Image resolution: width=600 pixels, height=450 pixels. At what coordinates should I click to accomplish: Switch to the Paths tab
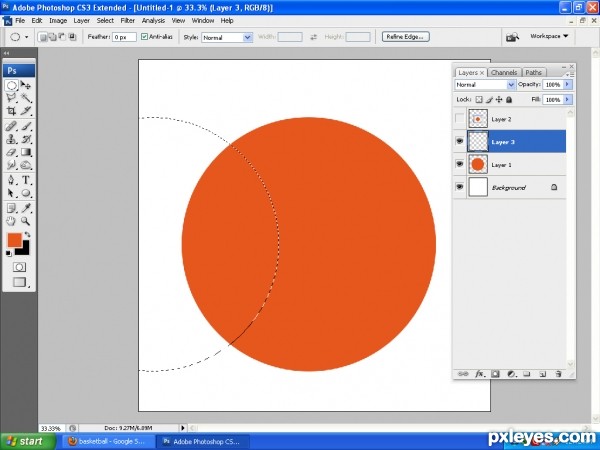click(x=533, y=72)
